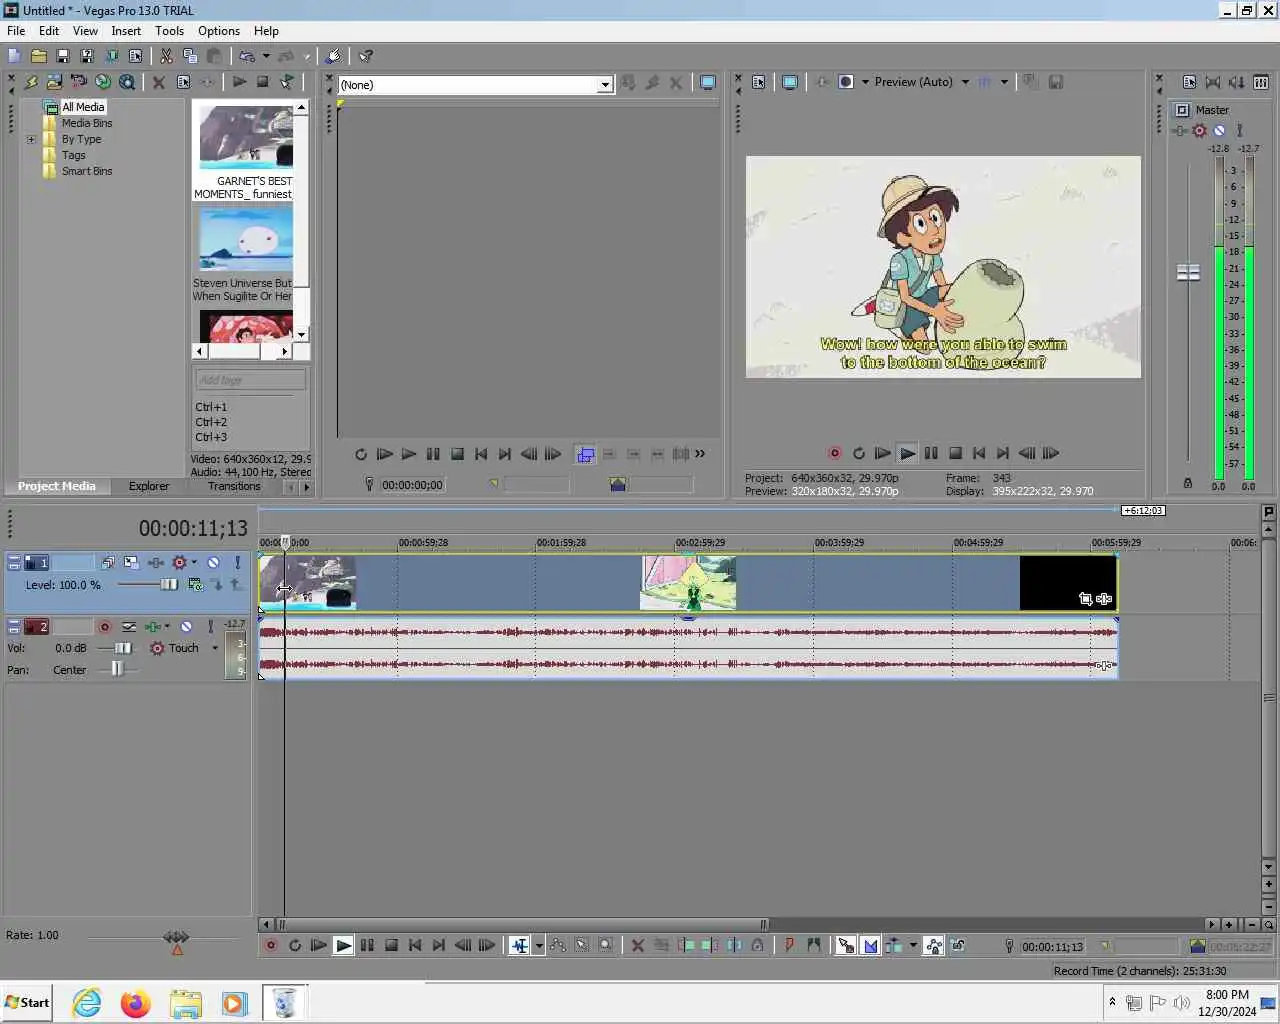The height and width of the screenshot is (1024, 1280).
Task: Go to start of timeline
Action: click(x=415, y=945)
